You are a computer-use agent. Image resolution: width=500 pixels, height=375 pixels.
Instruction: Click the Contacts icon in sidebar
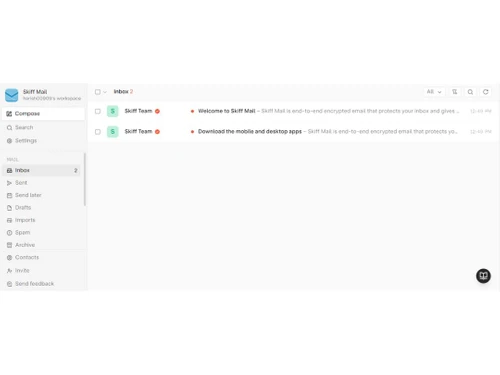(x=9, y=258)
